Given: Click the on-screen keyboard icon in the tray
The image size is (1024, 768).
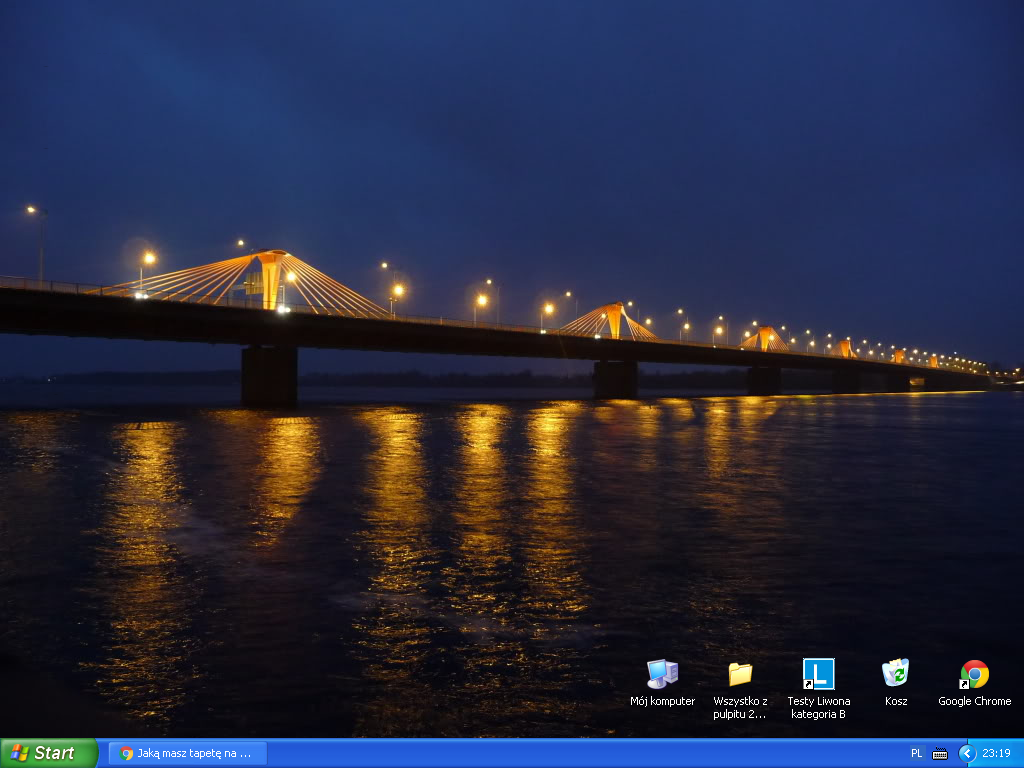Looking at the screenshot, I should click(x=940, y=753).
